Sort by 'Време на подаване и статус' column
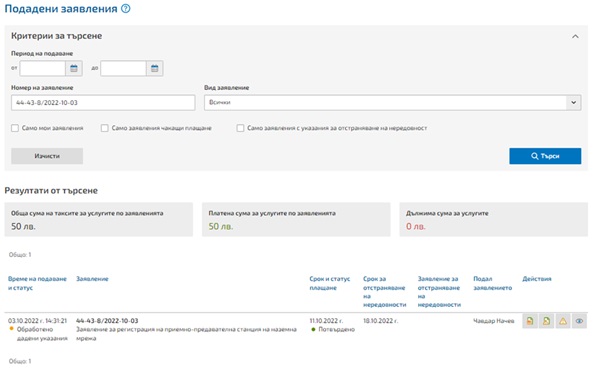 (x=37, y=283)
